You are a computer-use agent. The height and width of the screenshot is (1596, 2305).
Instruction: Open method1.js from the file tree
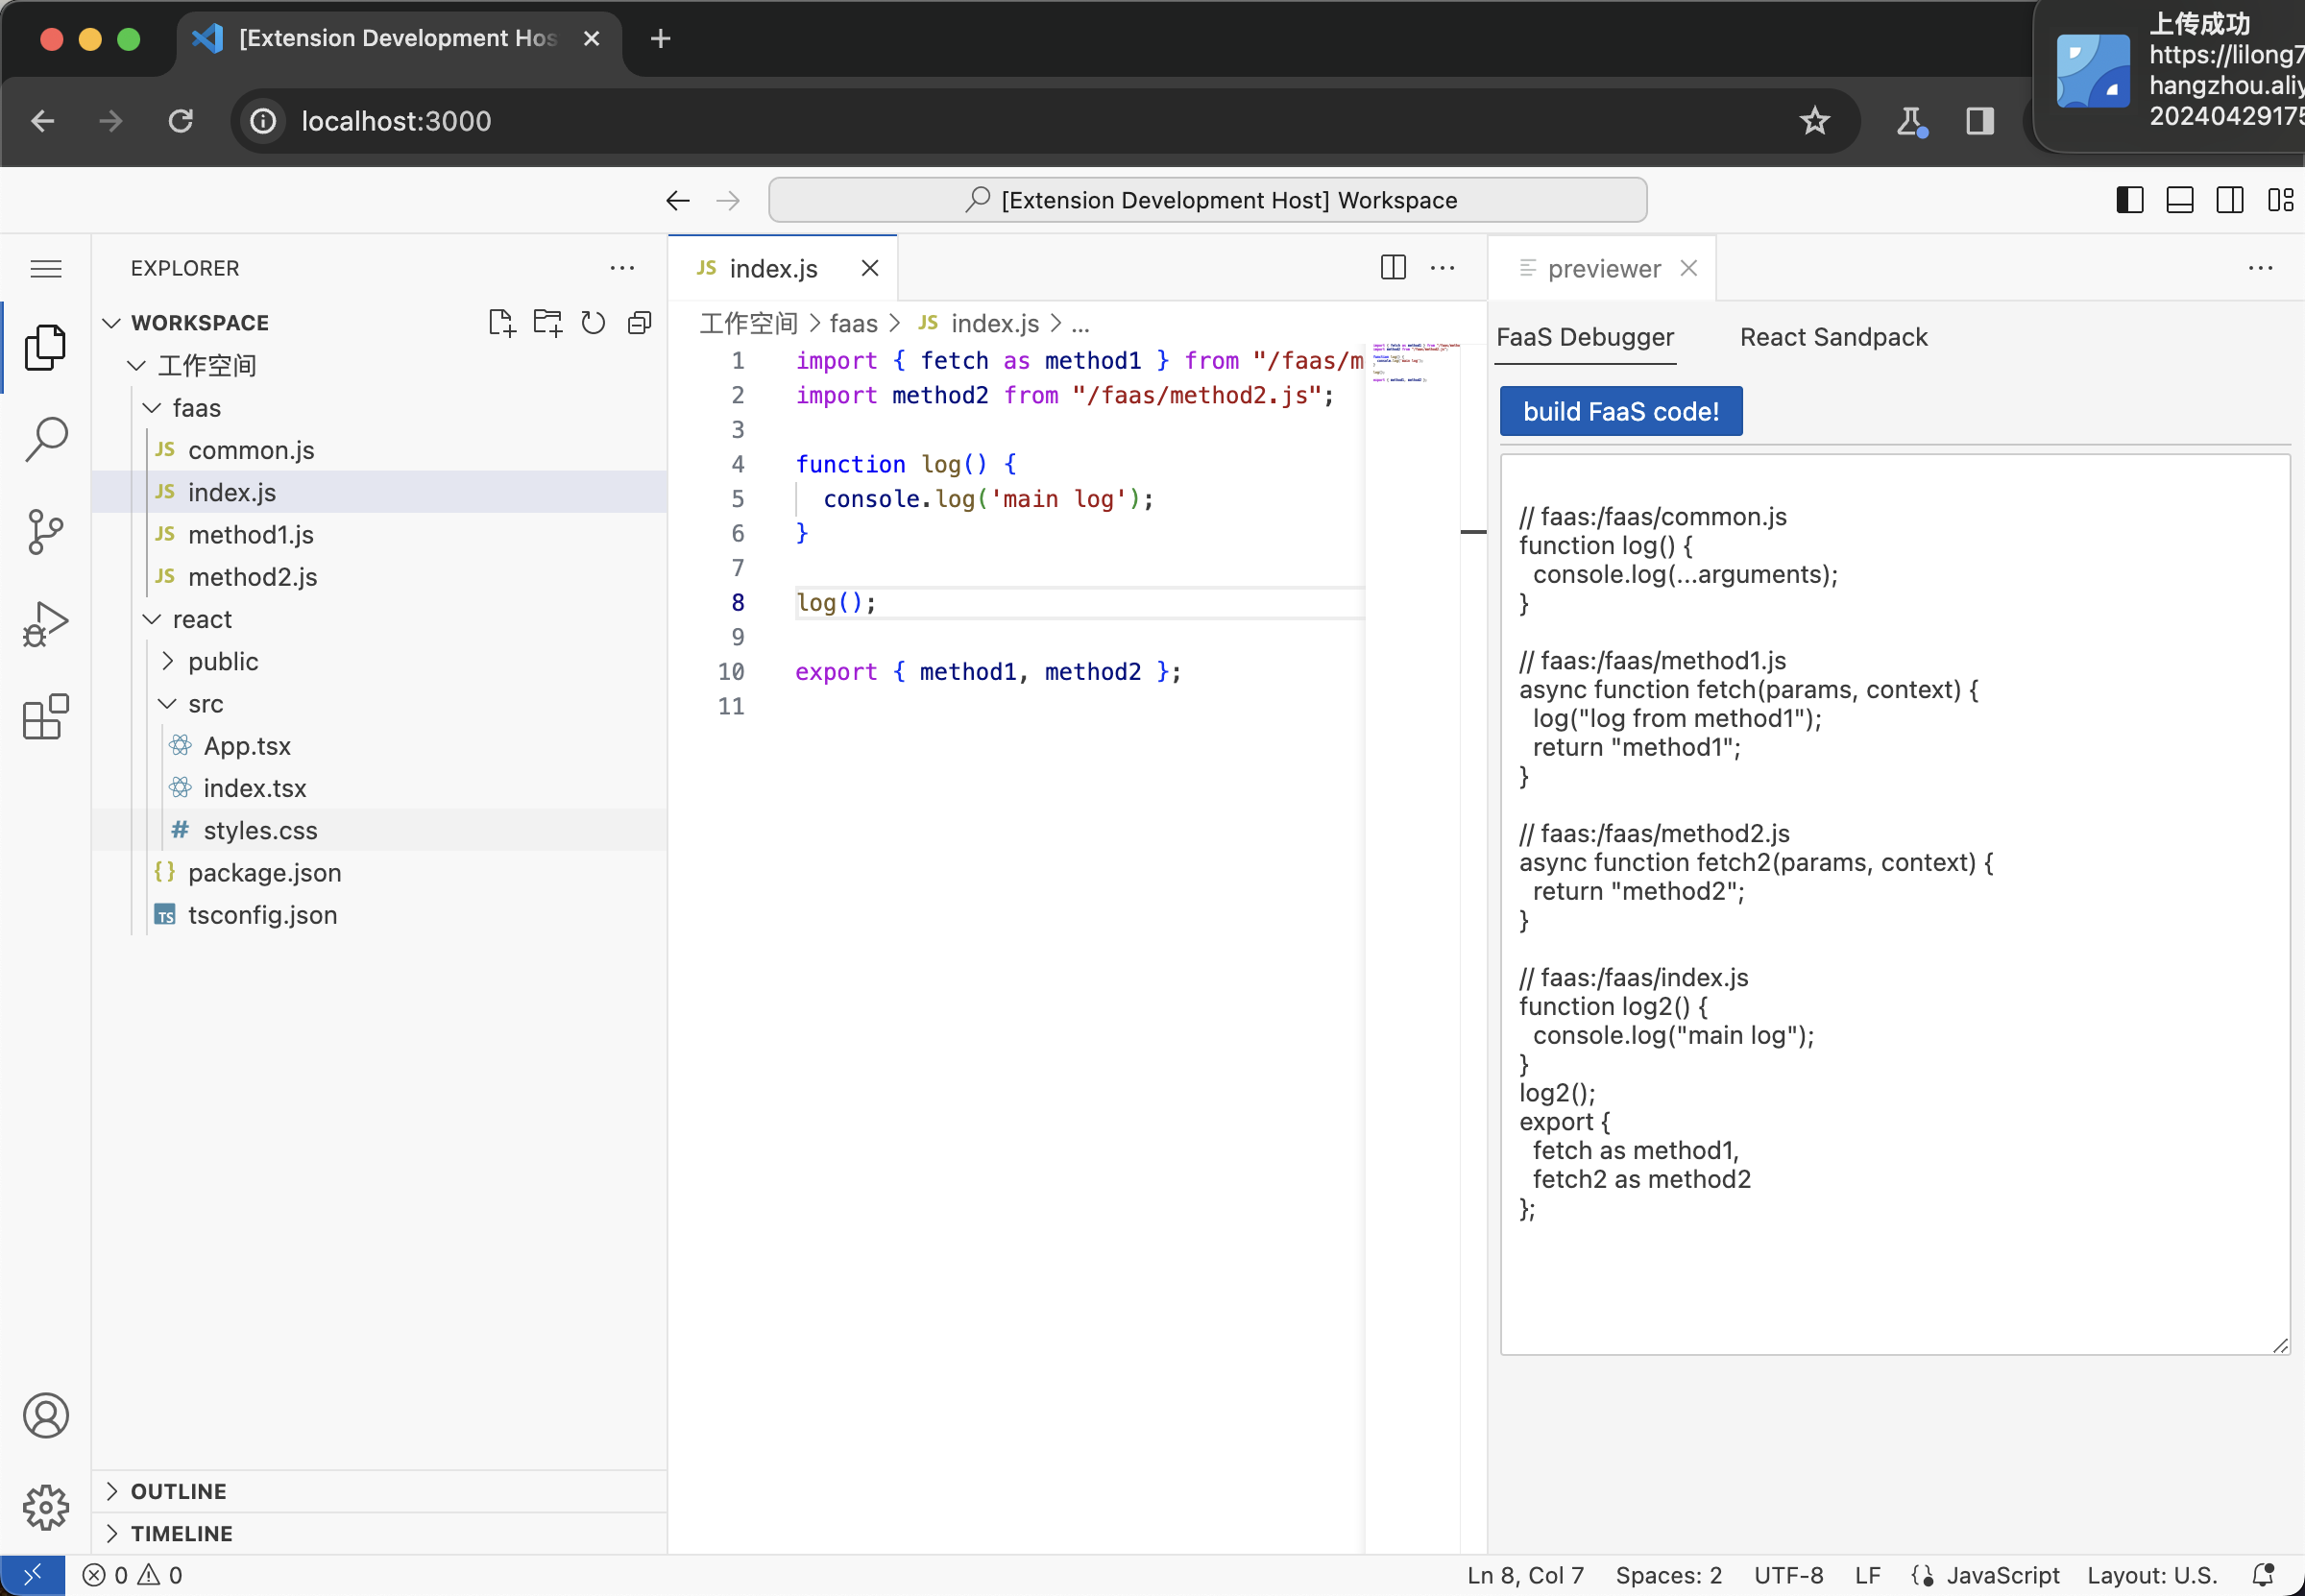pos(250,534)
